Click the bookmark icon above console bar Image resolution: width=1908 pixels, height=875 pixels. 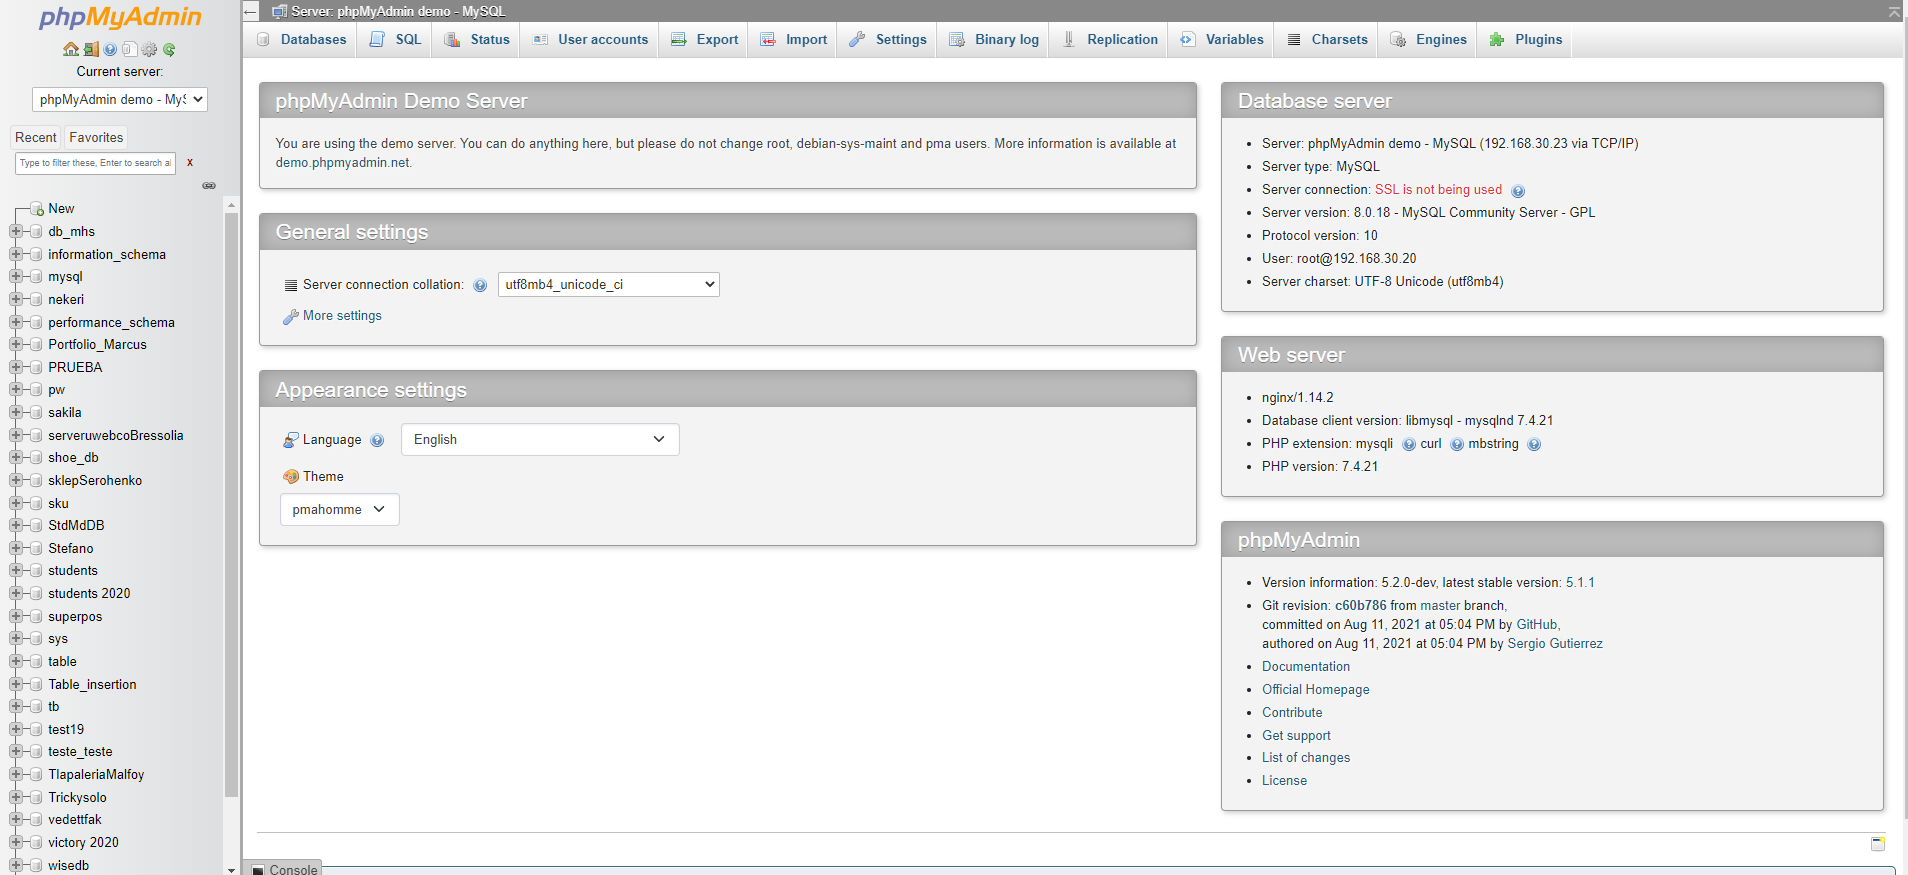(1877, 843)
